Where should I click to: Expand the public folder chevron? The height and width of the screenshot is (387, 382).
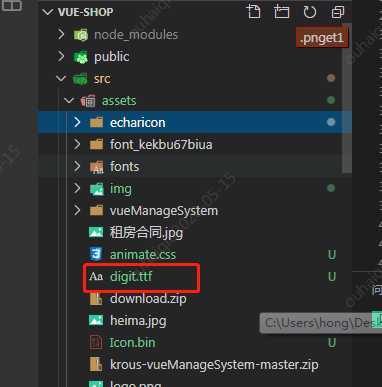tap(61, 56)
